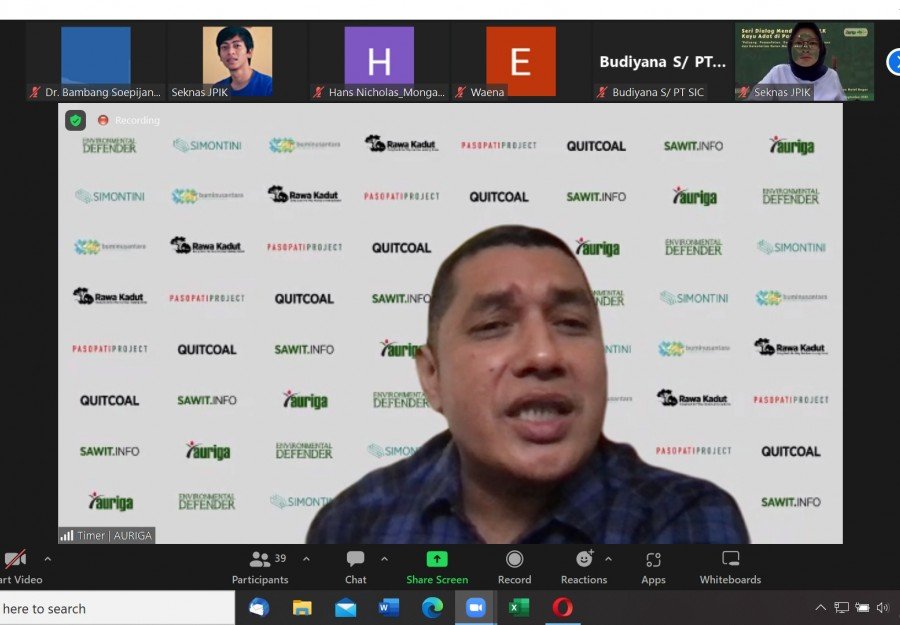Viewport: 900px width, 625px height.
Task: Go to next page of participant thumbnails
Action: pyautogui.click(x=894, y=62)
